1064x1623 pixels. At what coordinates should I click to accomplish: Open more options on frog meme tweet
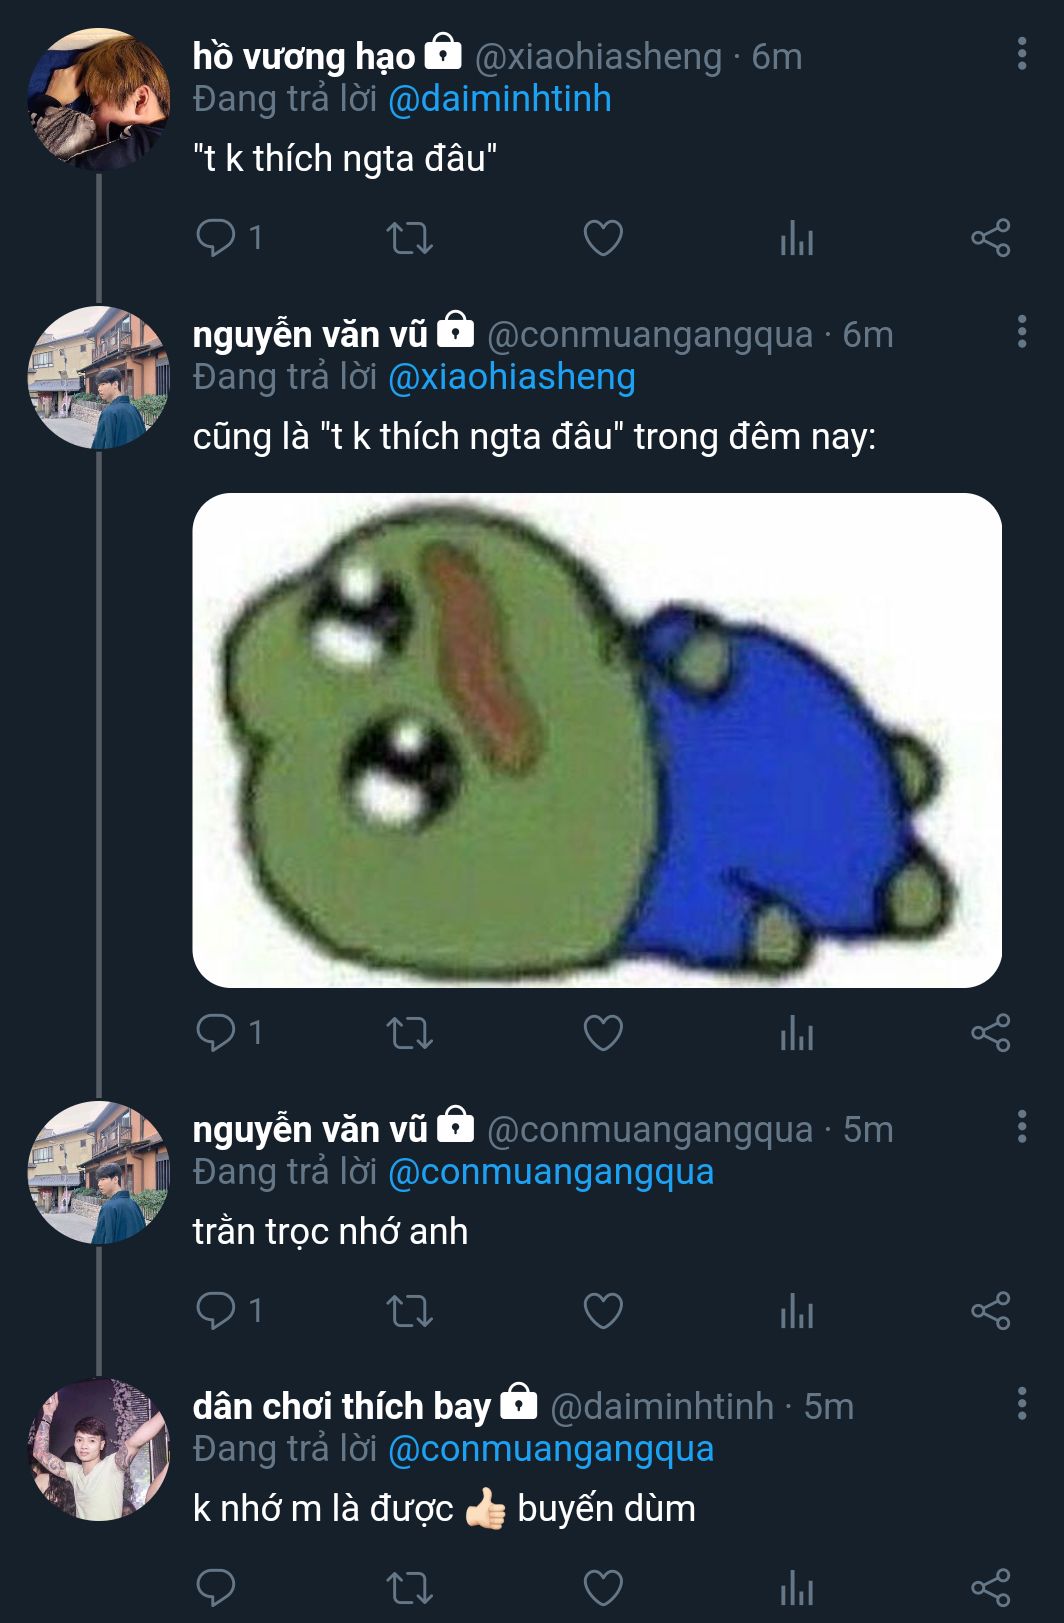1021,332
